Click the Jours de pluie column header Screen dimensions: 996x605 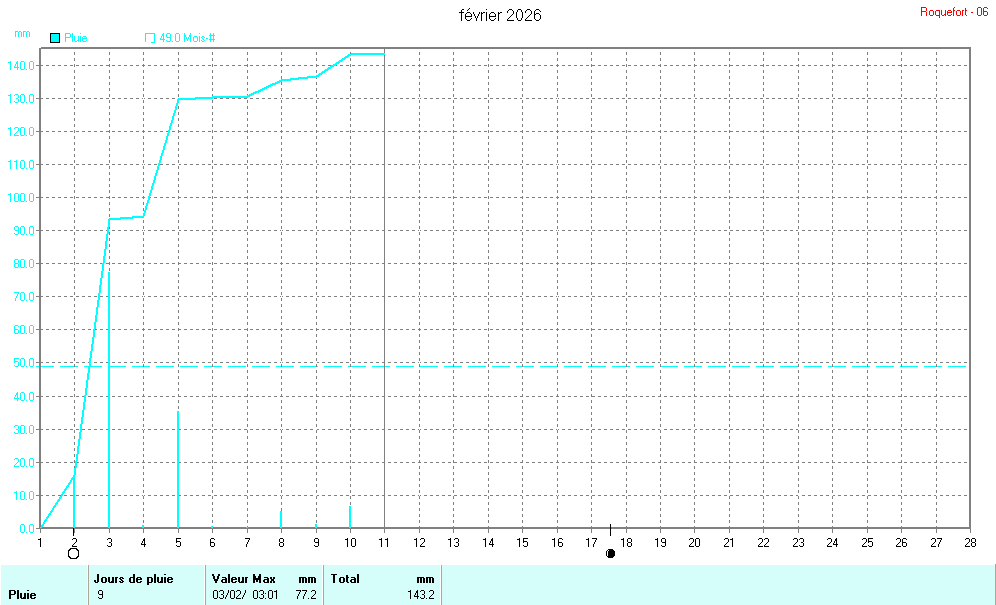(133, 578)
